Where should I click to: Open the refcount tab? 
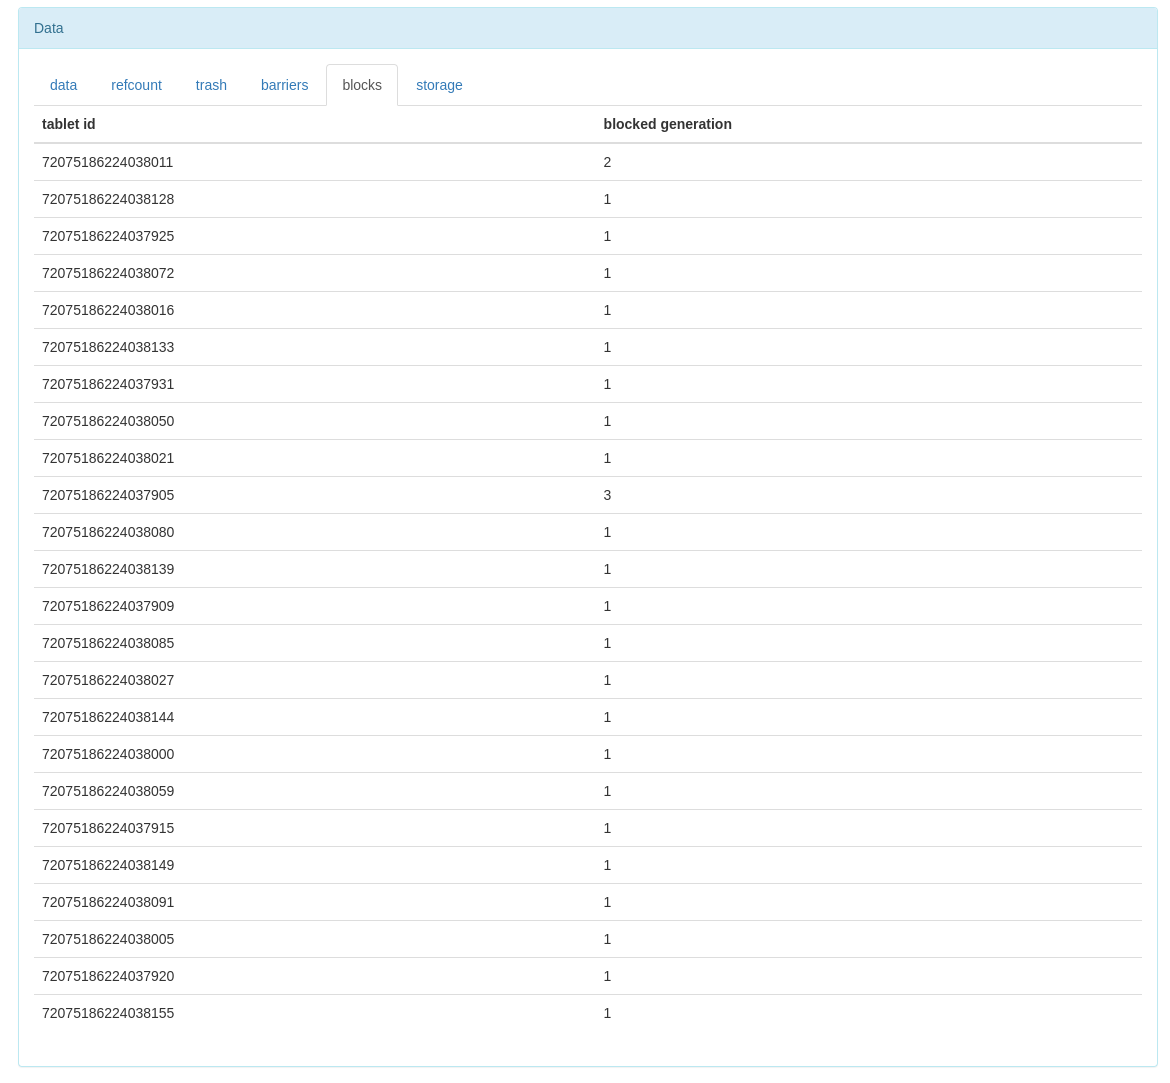pos(136,85)
